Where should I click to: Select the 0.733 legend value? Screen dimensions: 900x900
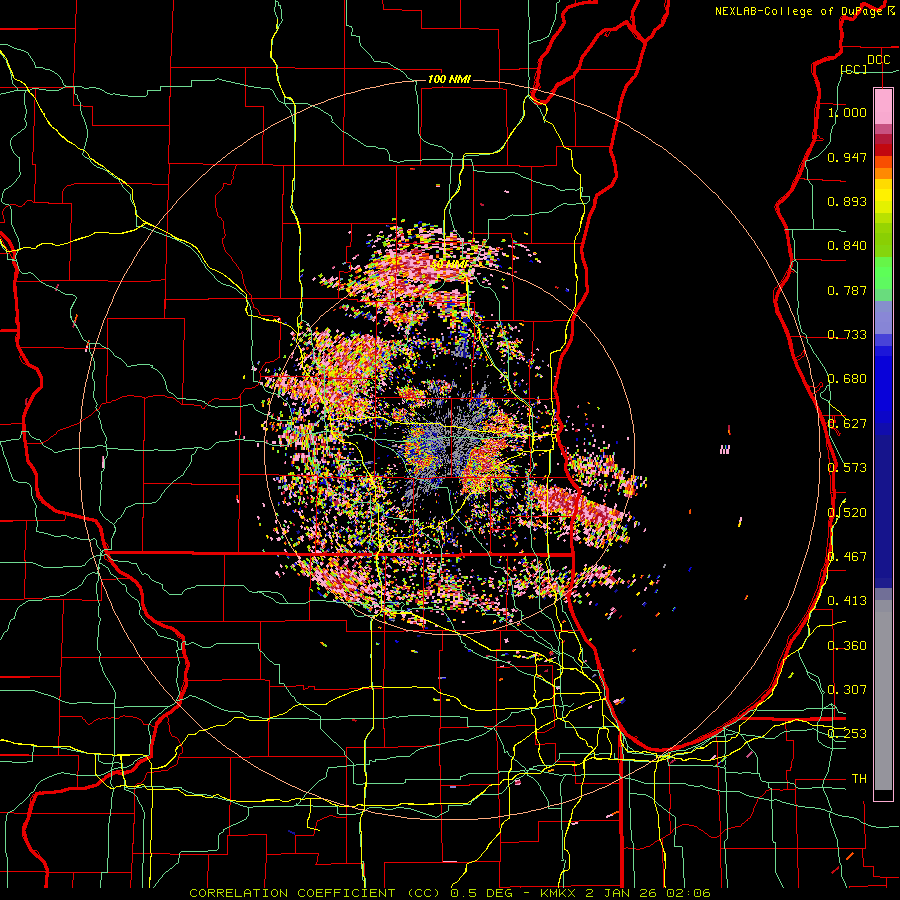pyautogui.click(x=847, y=335)
